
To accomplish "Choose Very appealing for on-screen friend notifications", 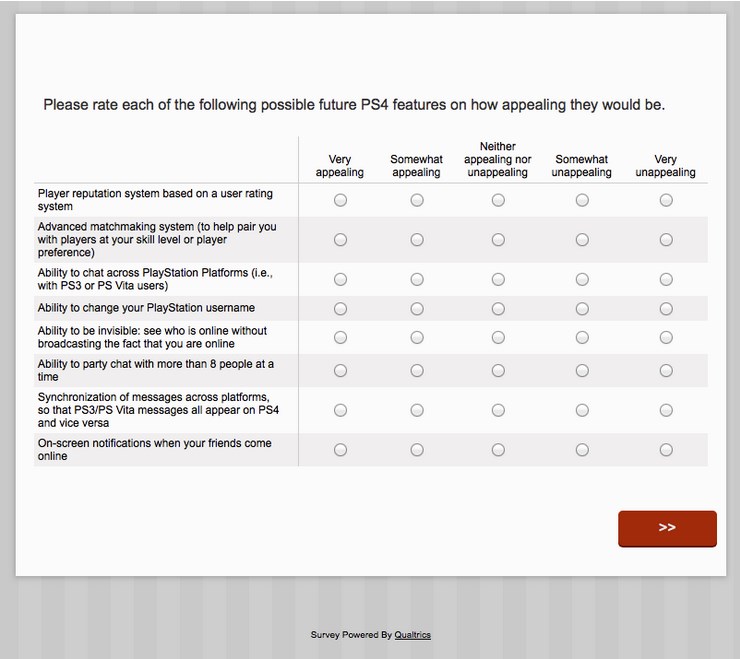I will point(340,450).
